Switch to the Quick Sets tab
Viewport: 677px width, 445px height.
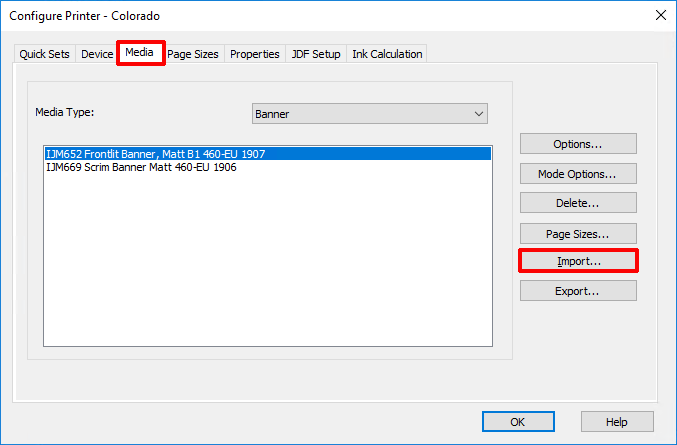44,54
